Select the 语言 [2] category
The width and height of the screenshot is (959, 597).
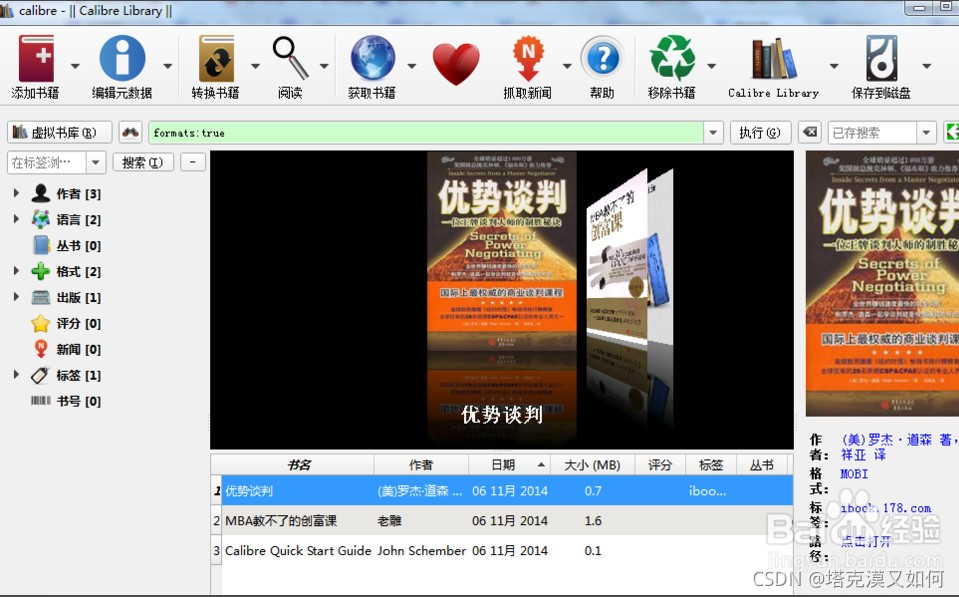(78, 220)
